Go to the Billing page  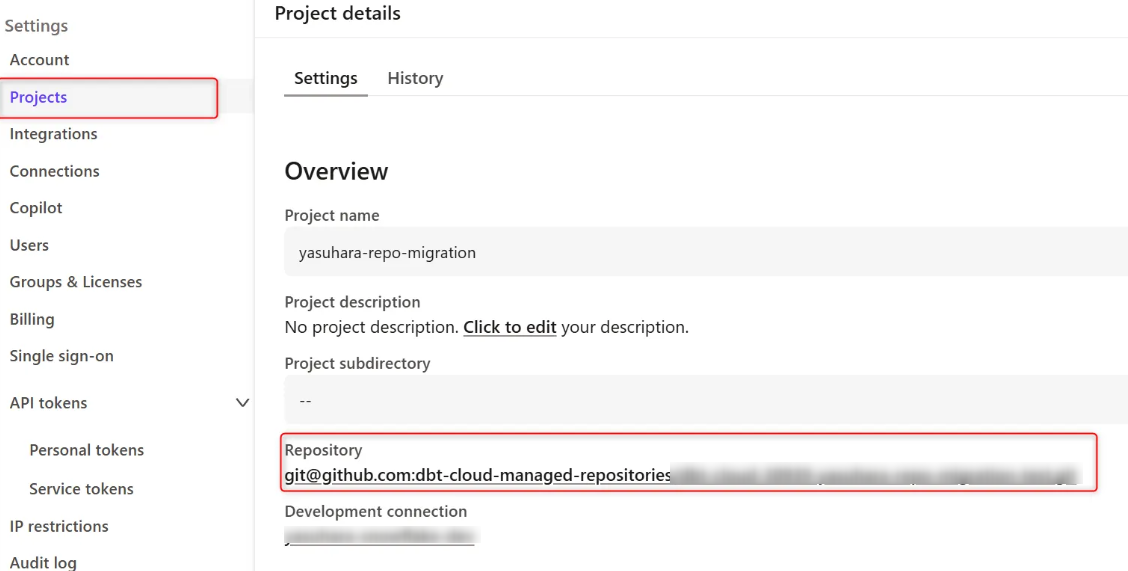32,319
